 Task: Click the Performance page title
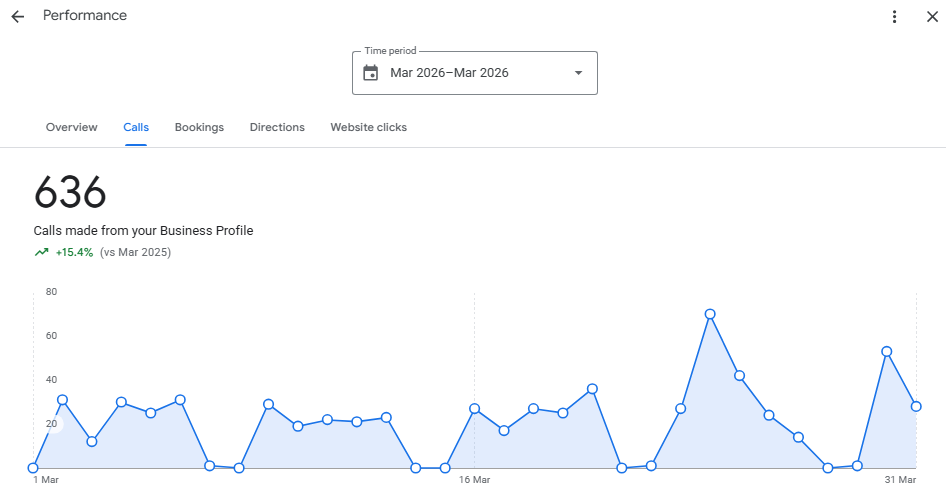pyautogui.click(x=84, y=16)
